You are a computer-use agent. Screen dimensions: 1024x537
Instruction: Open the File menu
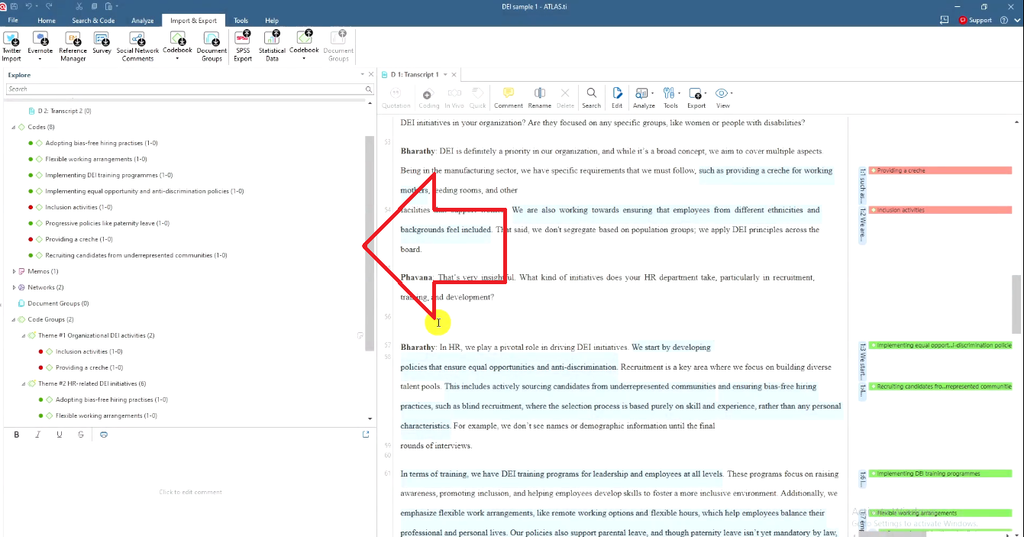tap(13, 20)
